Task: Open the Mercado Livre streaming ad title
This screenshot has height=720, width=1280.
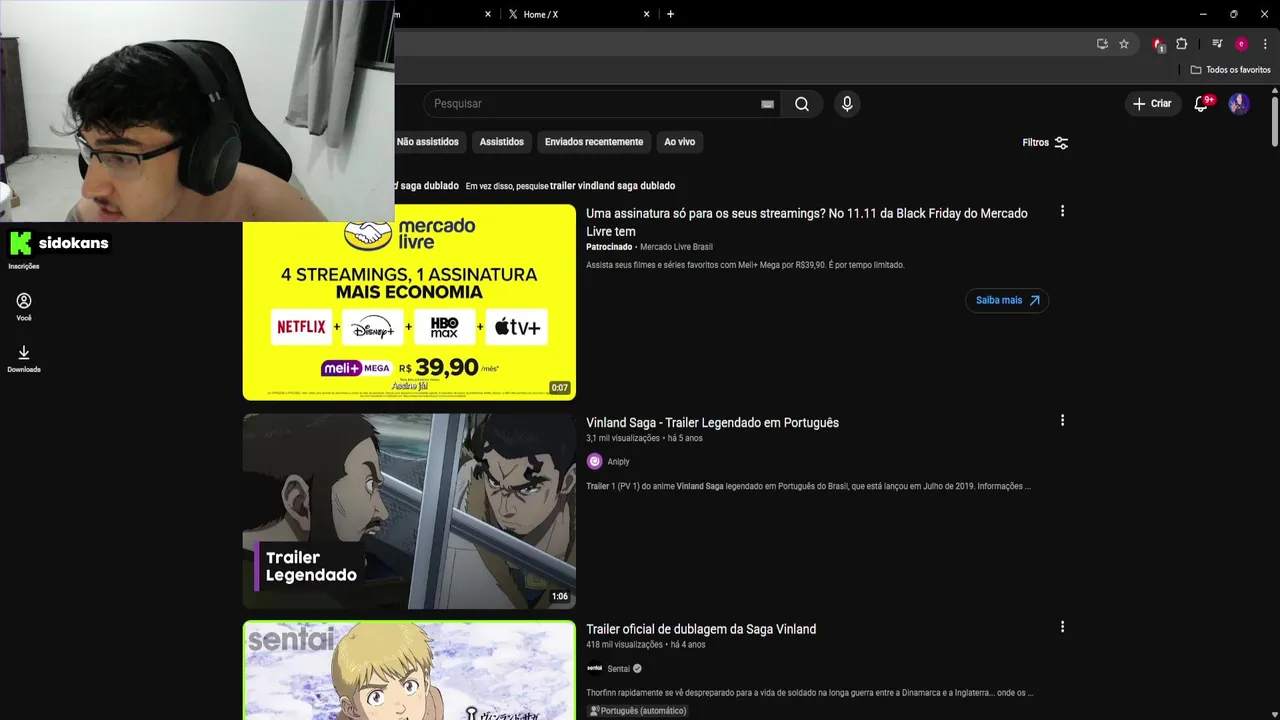Action: click(806, 222)
